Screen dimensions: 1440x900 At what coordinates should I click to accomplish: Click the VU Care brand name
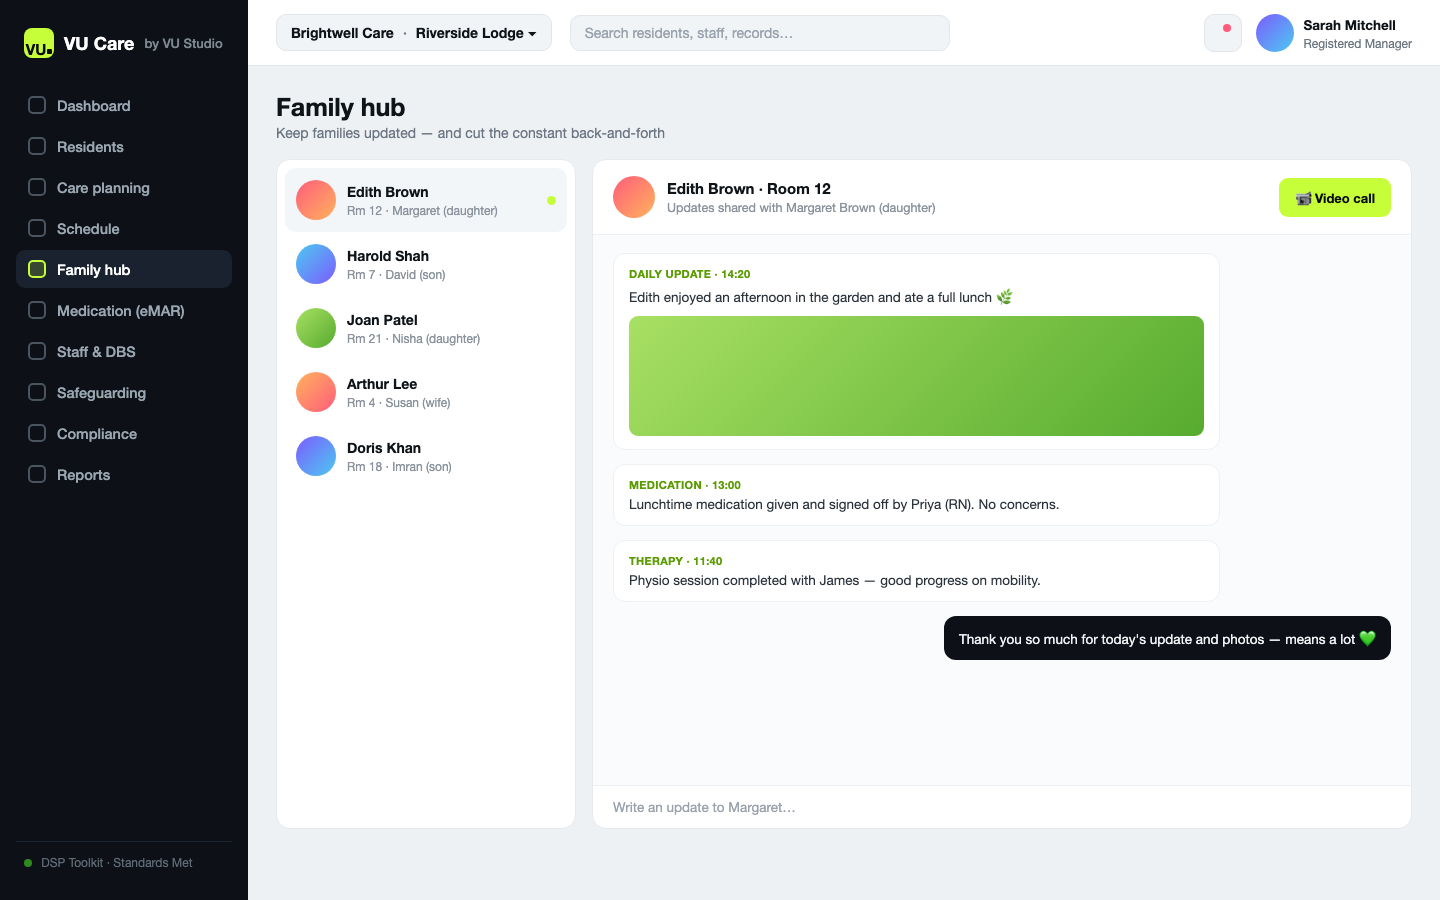[x=99, y=43]
